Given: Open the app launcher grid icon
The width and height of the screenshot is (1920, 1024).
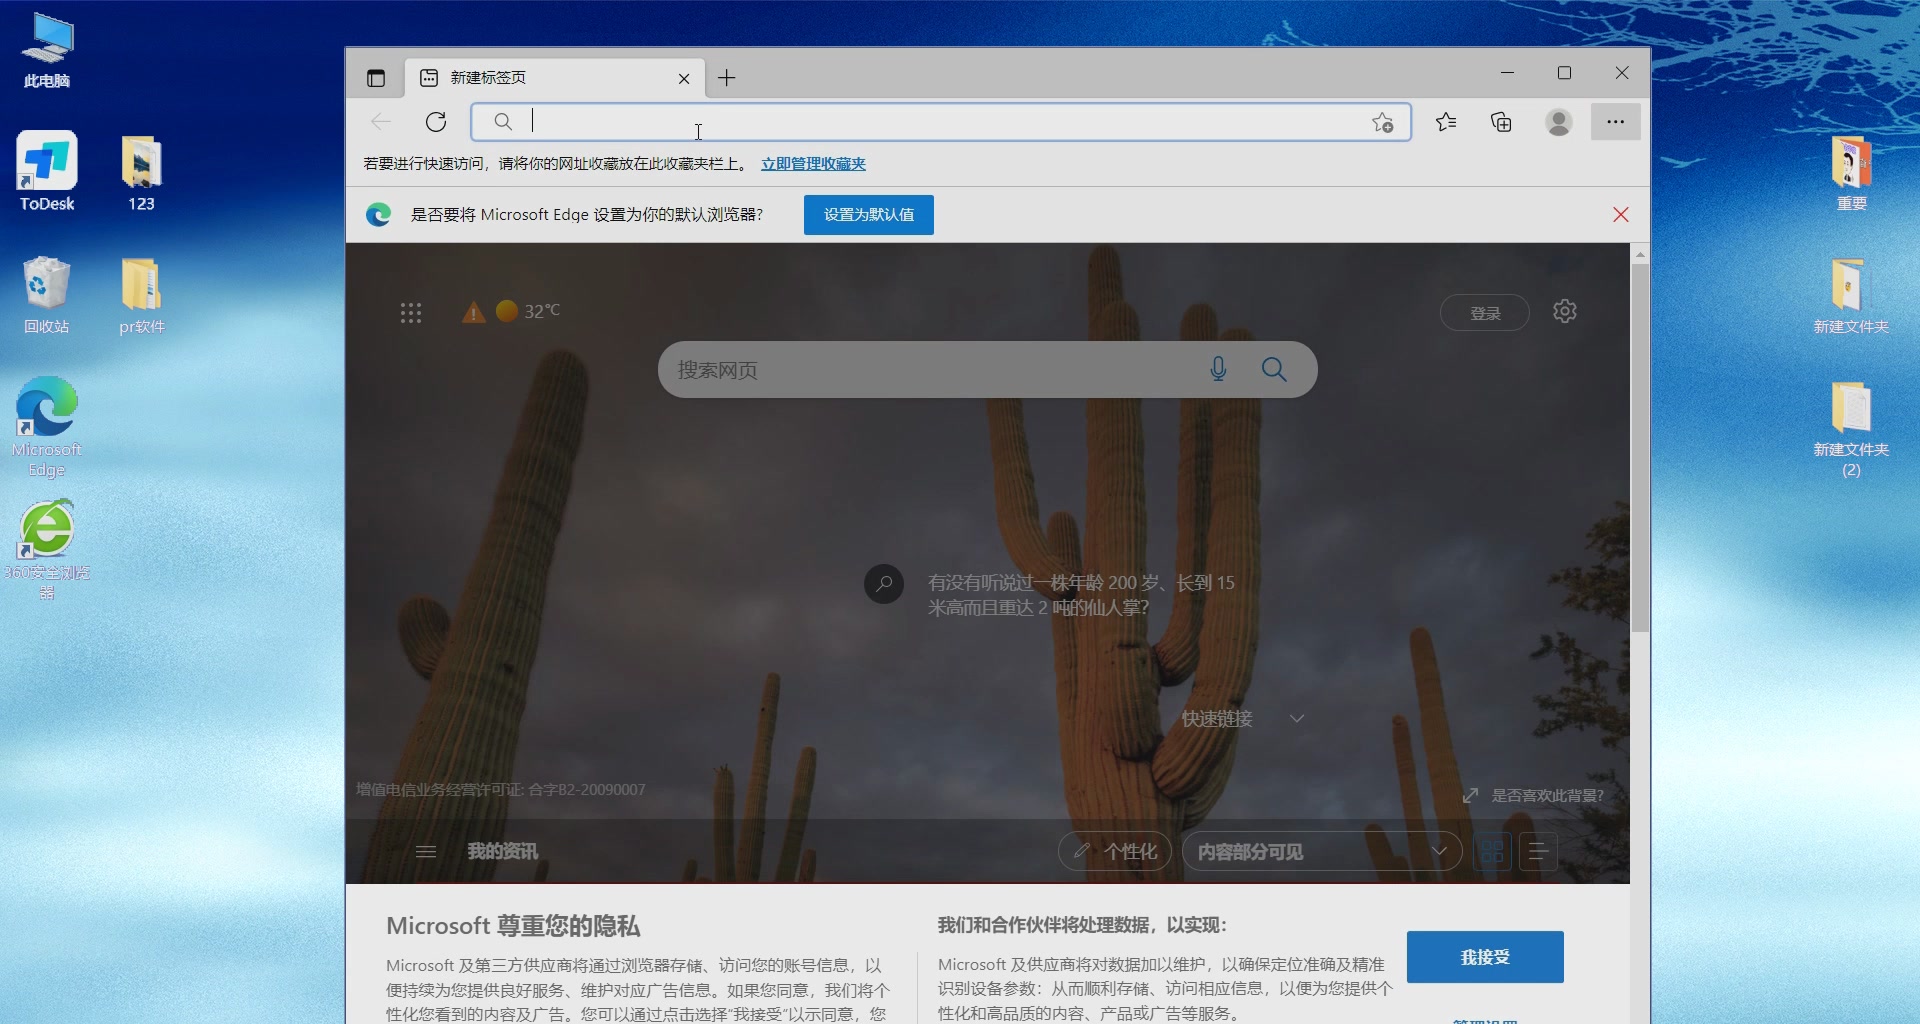Looking at the screenshot, I should click(411, 313).
